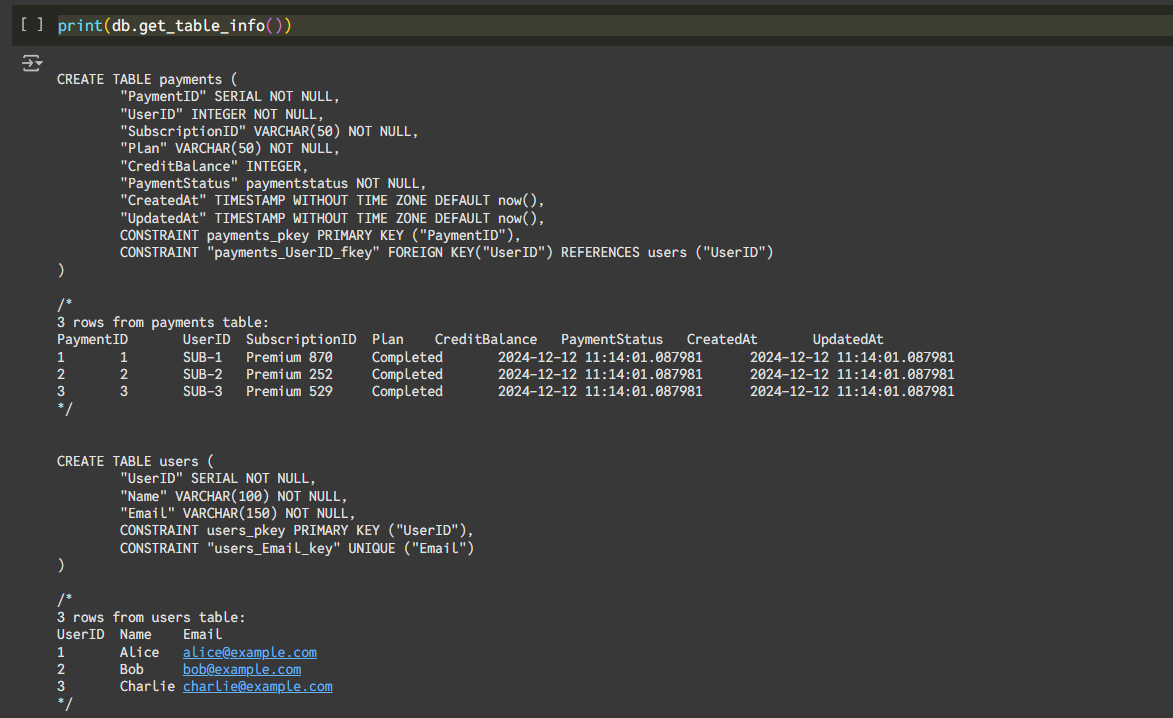
Task: Click the 'CreditBalance' column header
Action: [x=486, y=340]
